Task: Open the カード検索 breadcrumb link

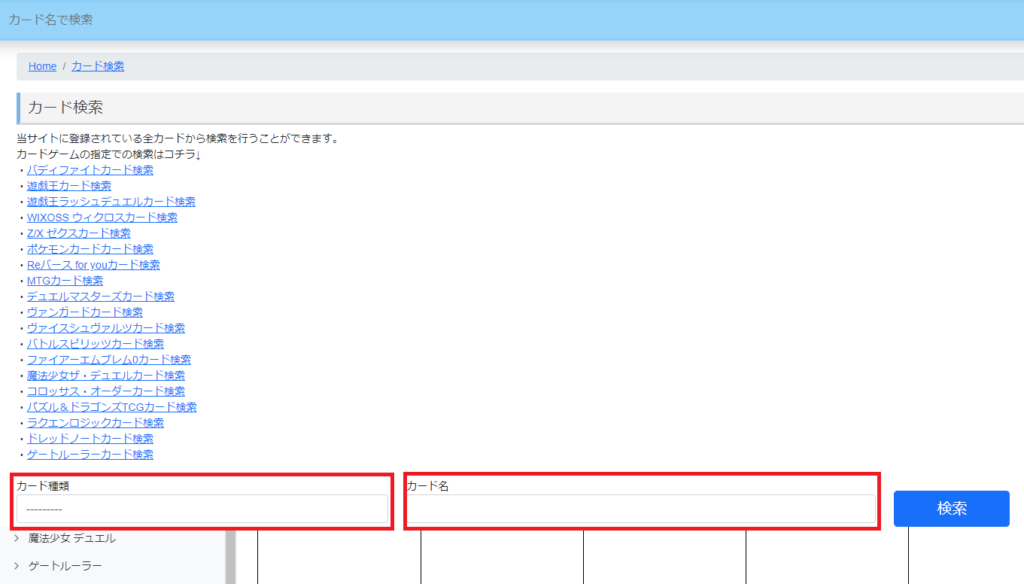Action: coord(98,66)
